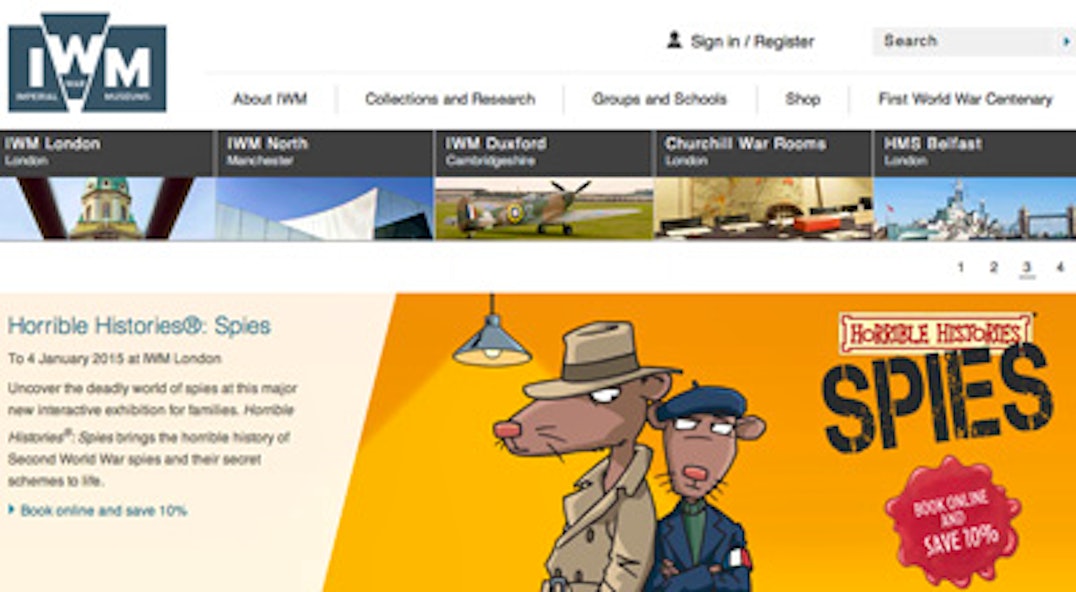This screenshot has width=1076, height=592.
Task: Open First World War Centenary menu
Action: pos(965,99)
